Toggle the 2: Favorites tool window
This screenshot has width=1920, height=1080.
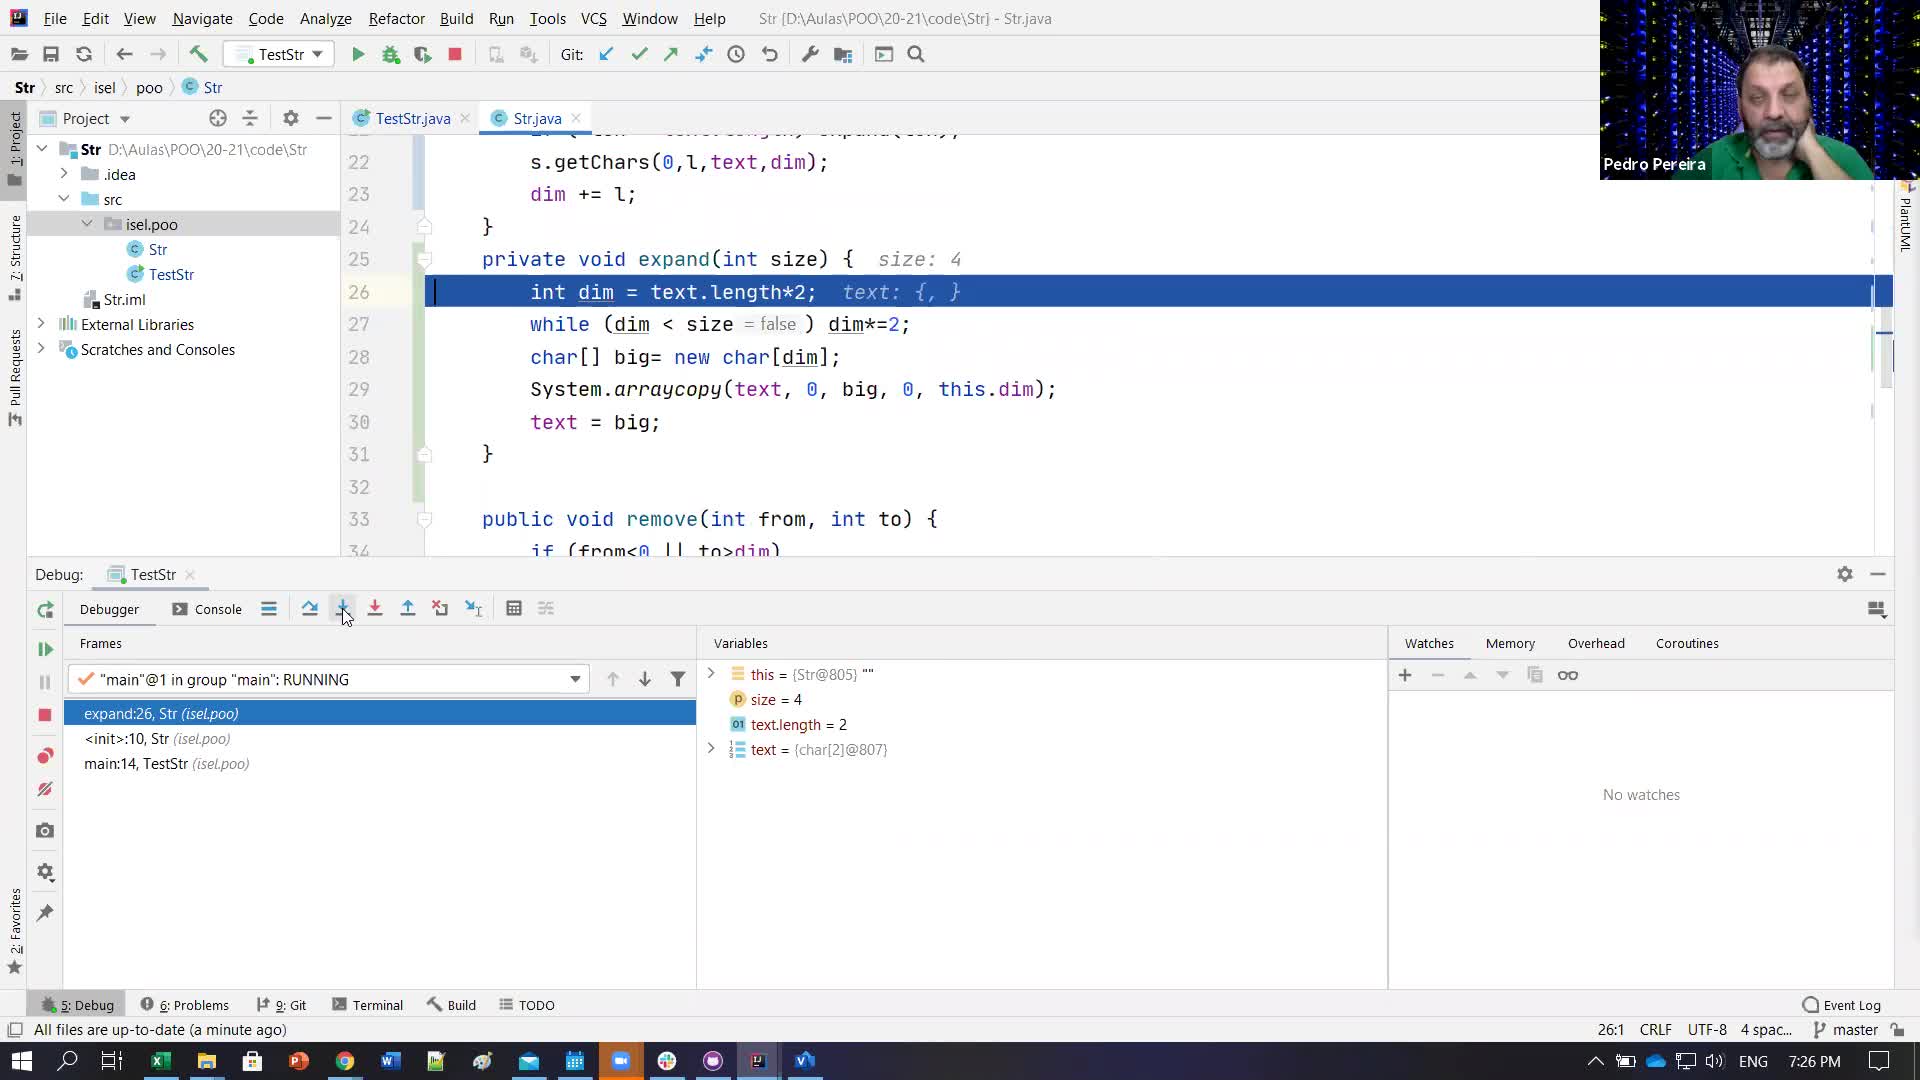15,931
